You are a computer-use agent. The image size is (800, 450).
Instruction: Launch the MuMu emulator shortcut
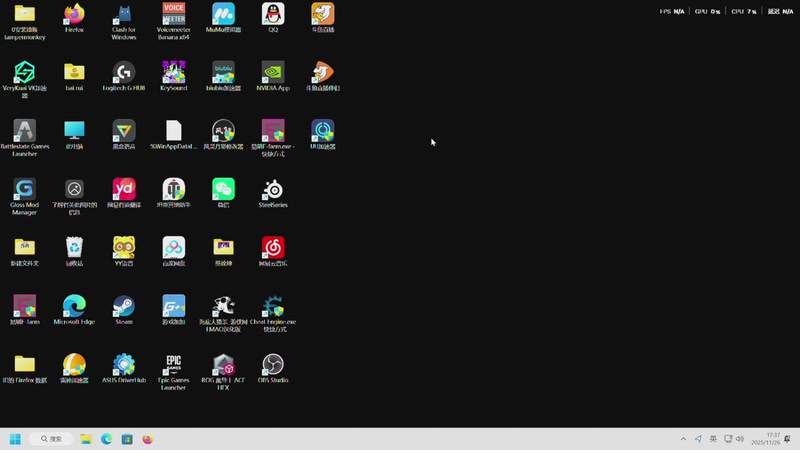(x=223, y=18)
